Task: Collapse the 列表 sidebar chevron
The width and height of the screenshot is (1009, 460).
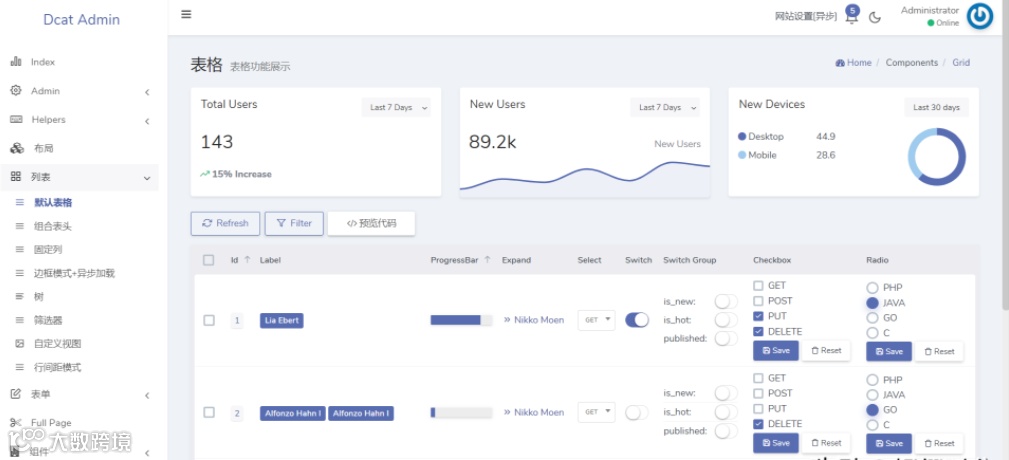Action: [x=147, y=178]
